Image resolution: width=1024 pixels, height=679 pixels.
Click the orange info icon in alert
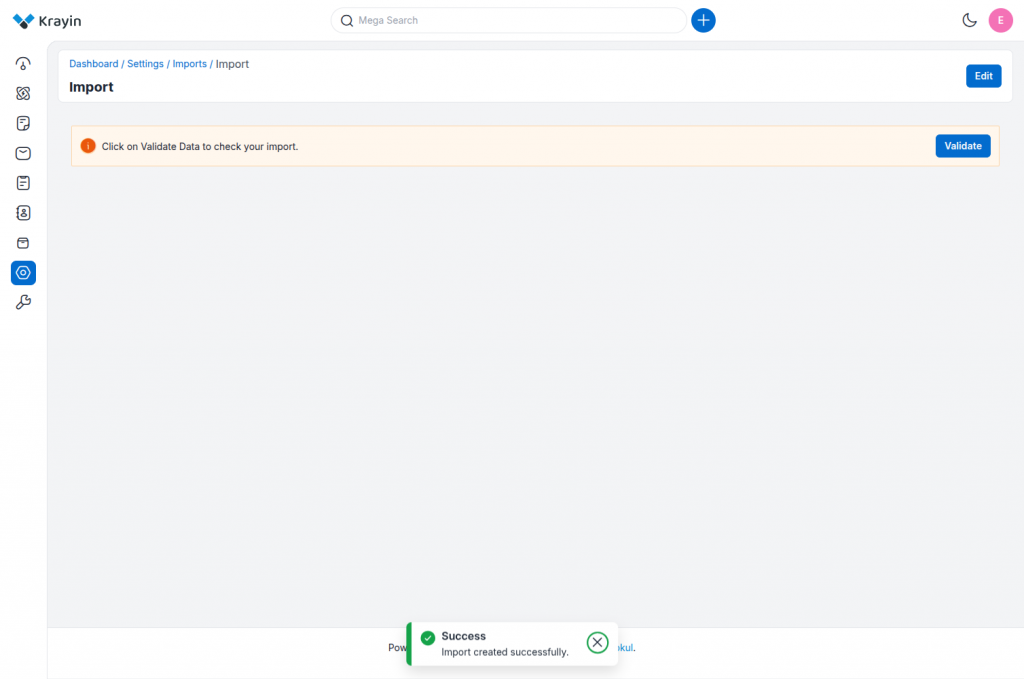click(88, 146)
